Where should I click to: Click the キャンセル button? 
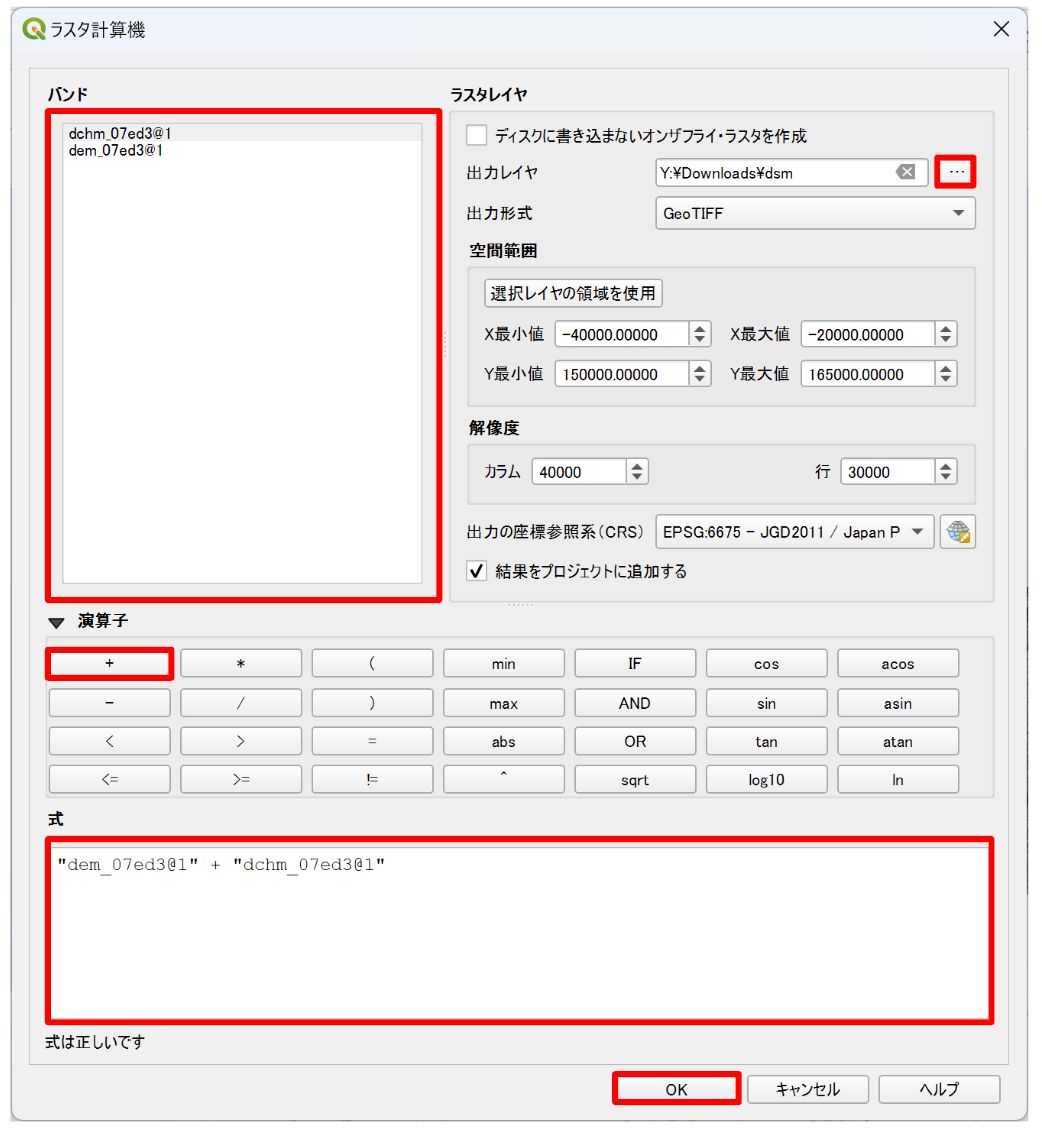(808, 1088)
